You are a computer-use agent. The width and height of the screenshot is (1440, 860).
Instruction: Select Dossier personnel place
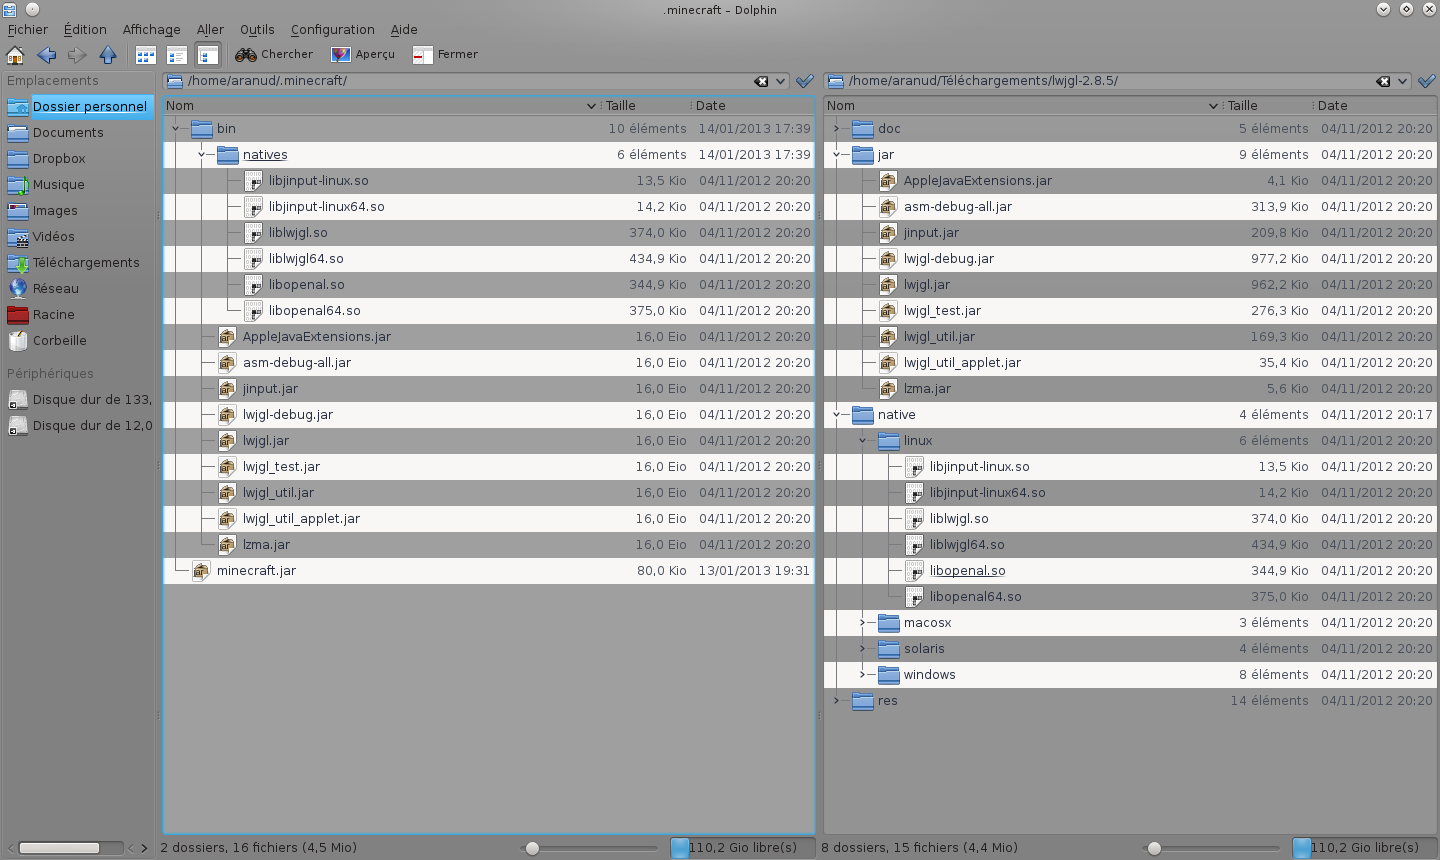coord(89,106)
